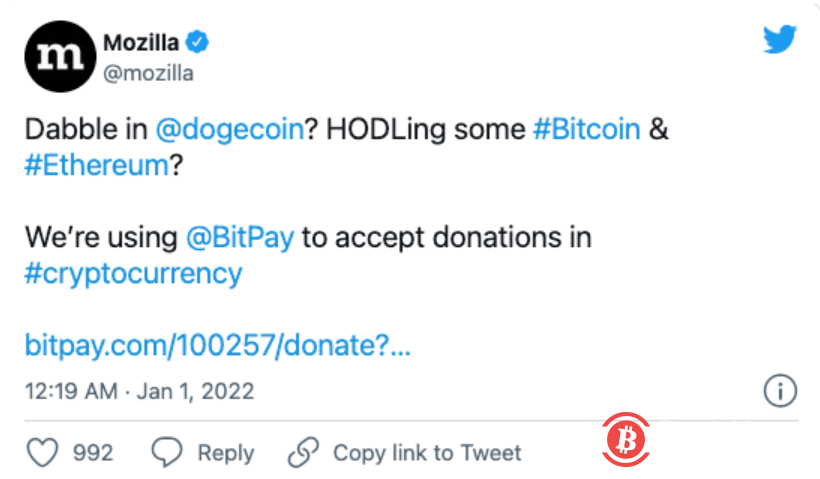The width and height of the screenshot is (820, 479).
Task: Click the Reply button label
Action: point(225,453)
